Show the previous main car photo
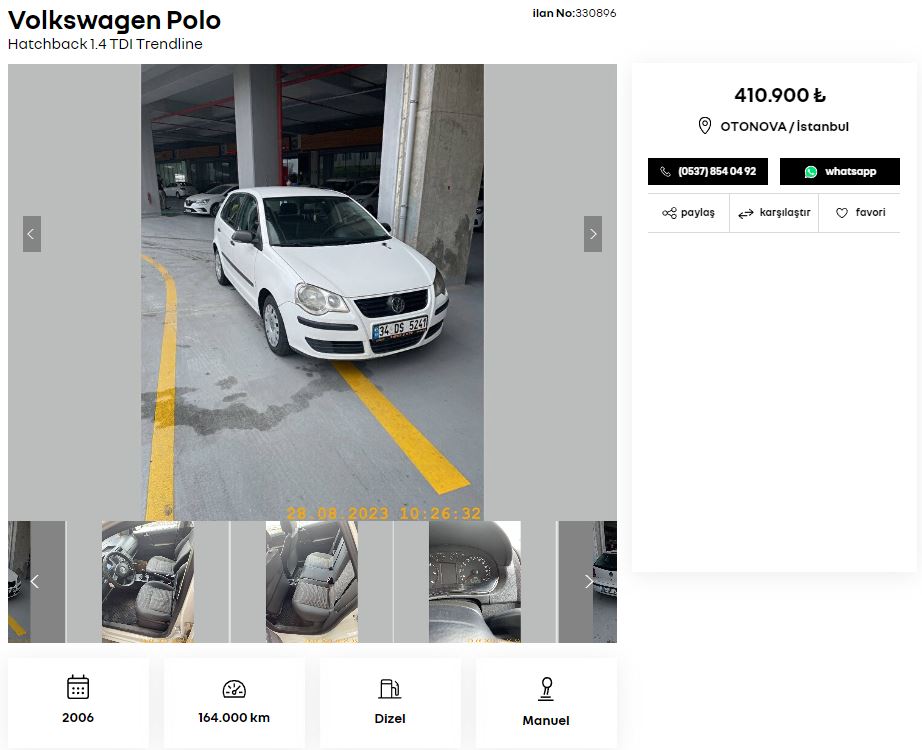The image size is (922, 750). (x=32, y=234)
